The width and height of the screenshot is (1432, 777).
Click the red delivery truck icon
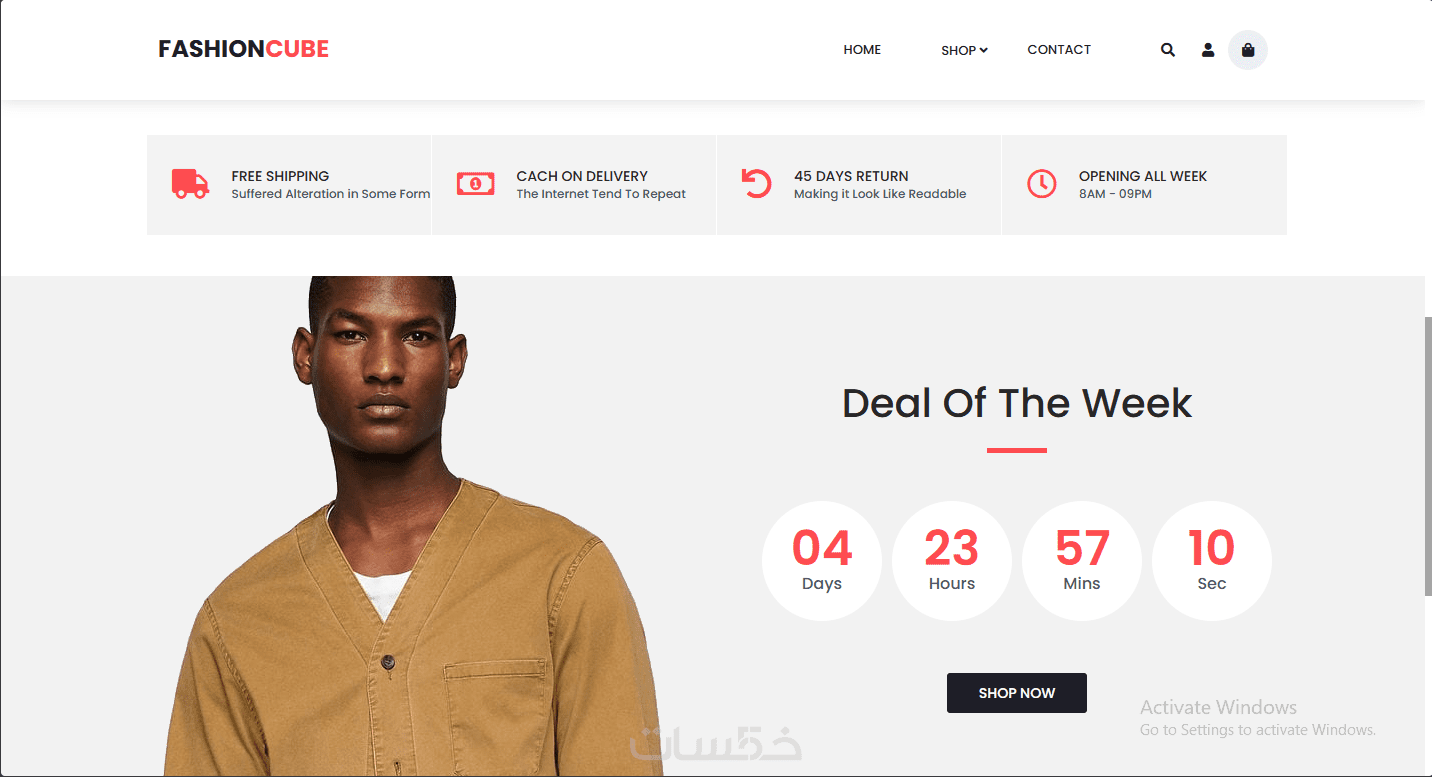(x=190, y=184)
